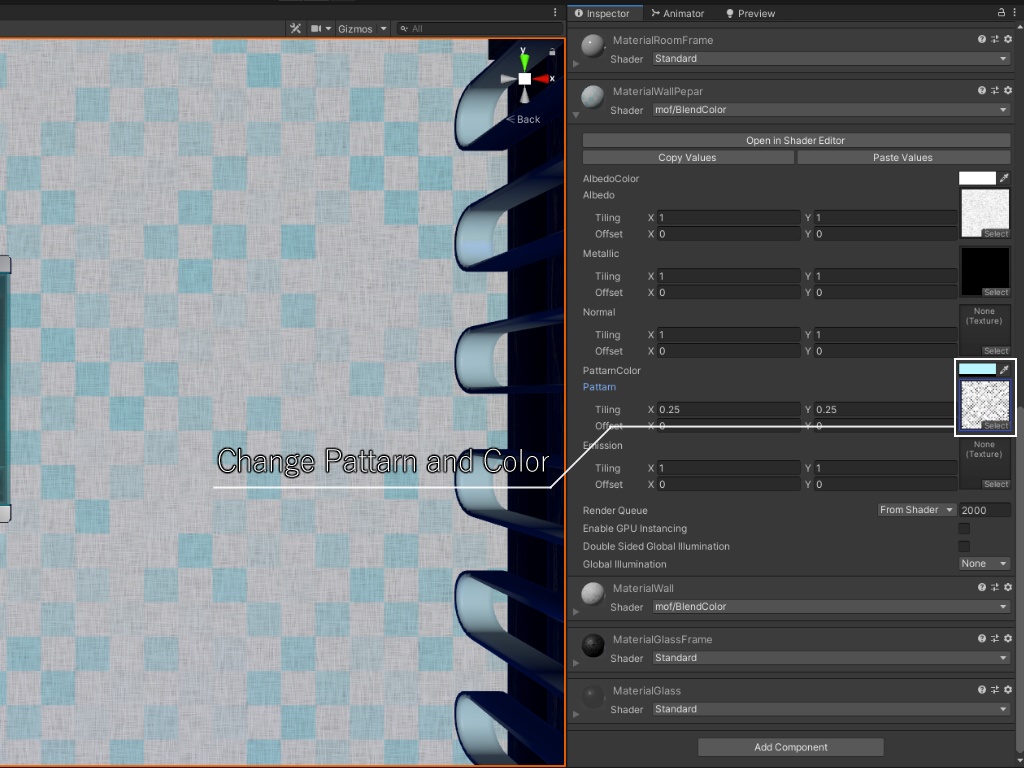Edit Albedo Tiling X field

coord(729,217)
